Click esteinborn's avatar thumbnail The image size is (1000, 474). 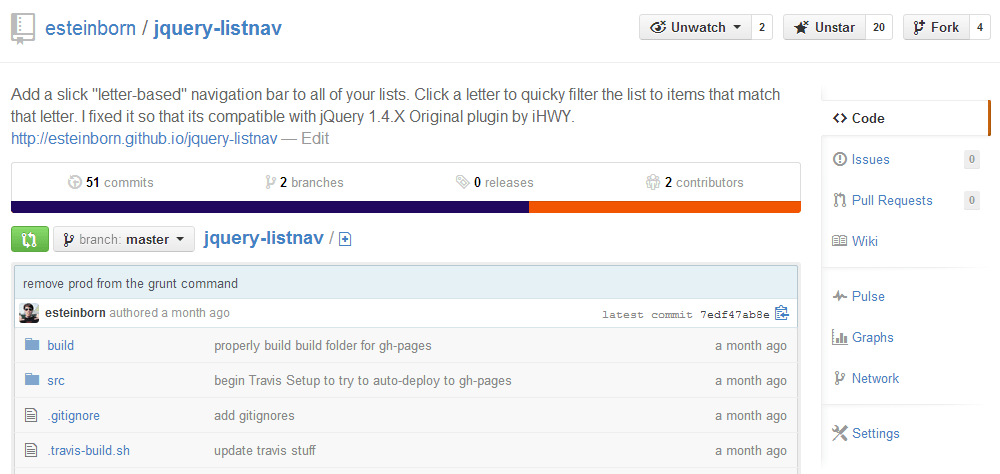(30, 313)
